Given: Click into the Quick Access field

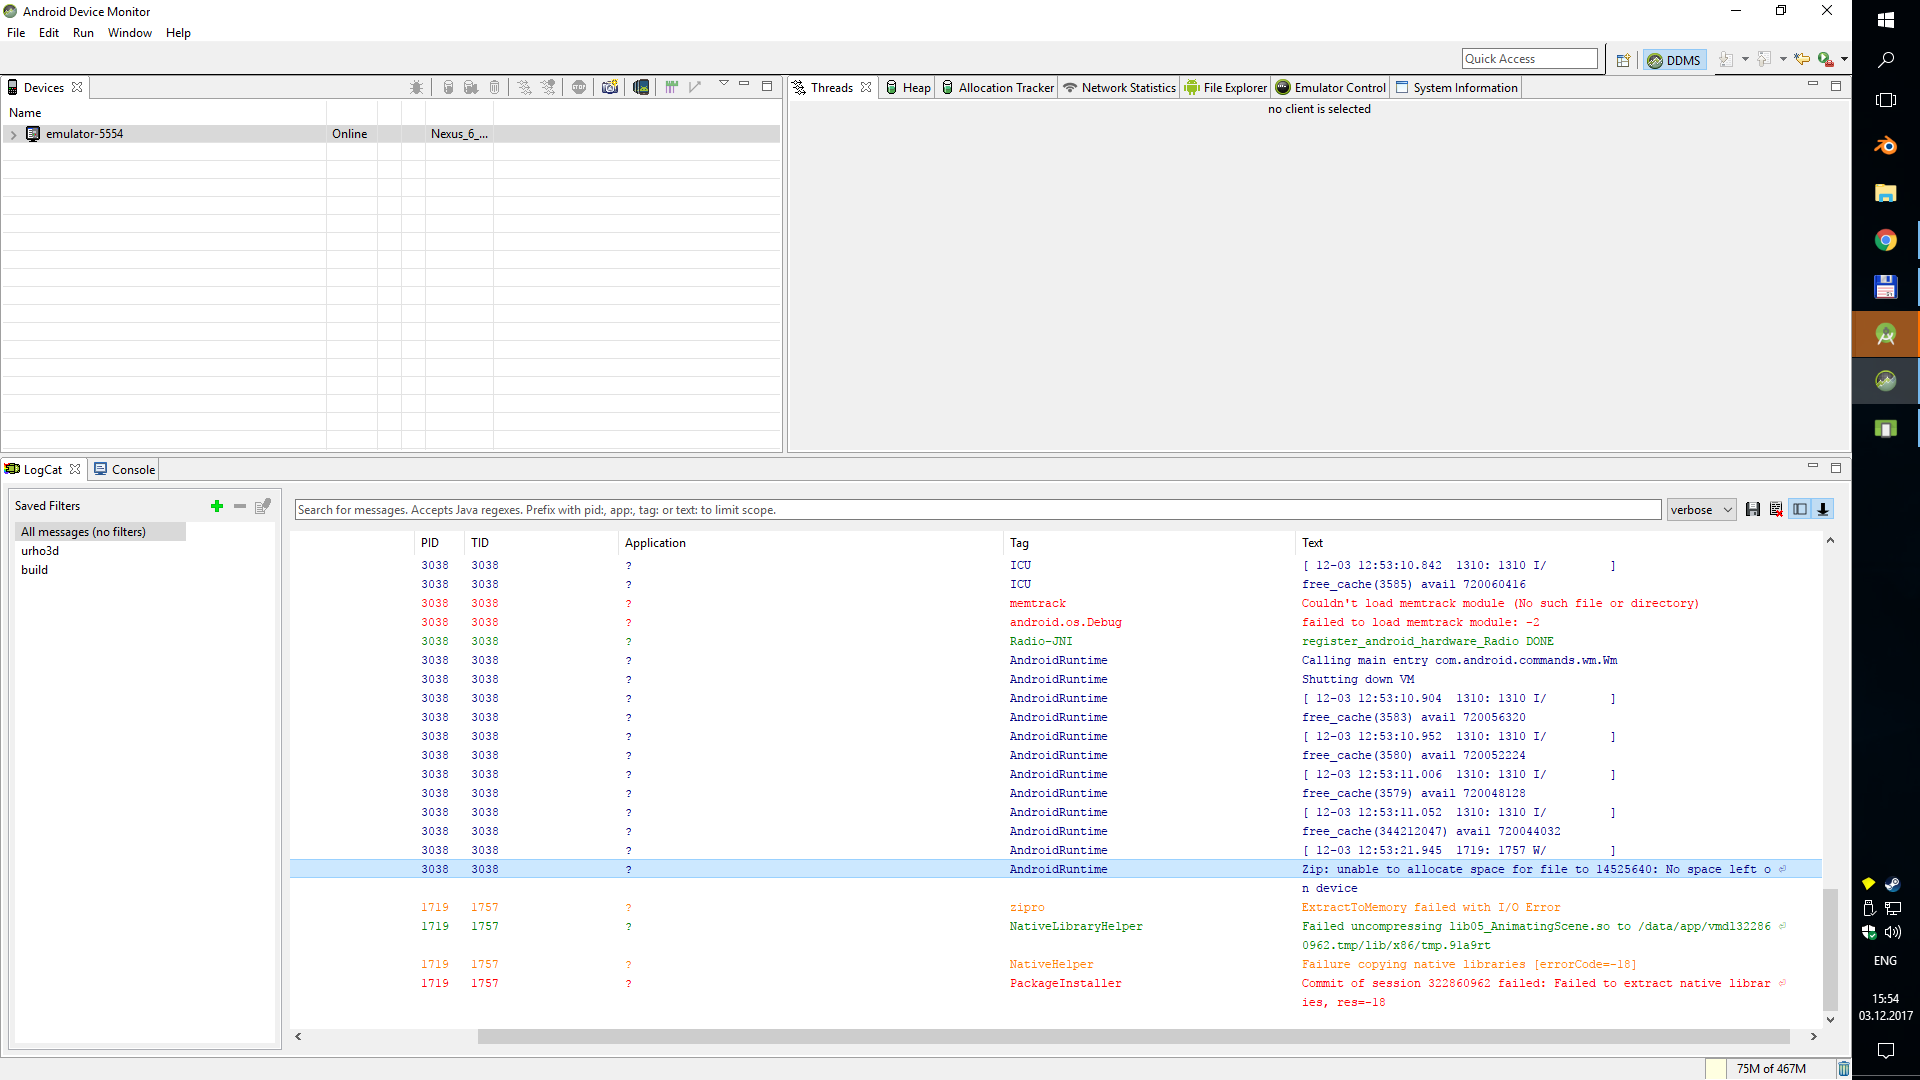Looking at the screenshot, I should 1529,59.
